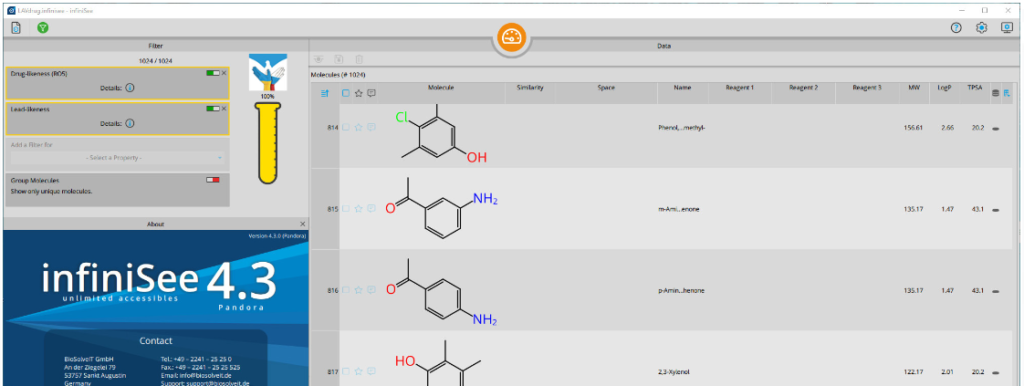Toggle the Drug-likeness (RO5) filter switch

(x=212, y=73)
